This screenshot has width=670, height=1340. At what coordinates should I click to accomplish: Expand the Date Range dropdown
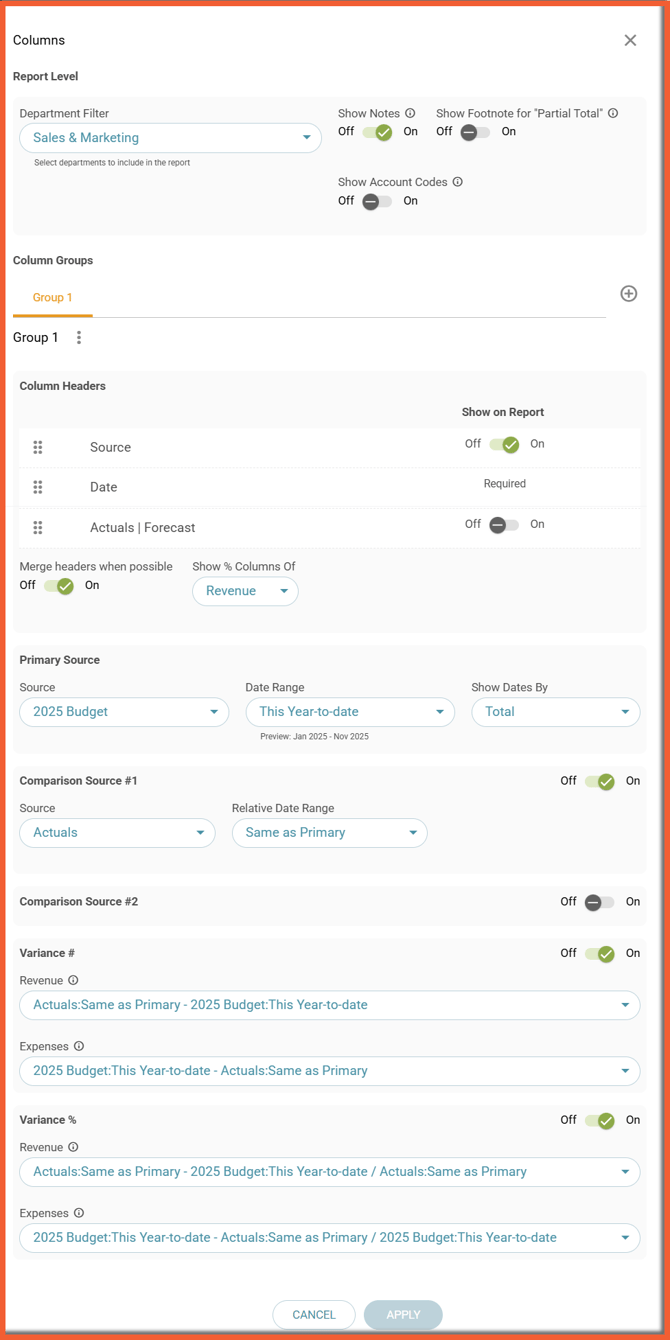pos(350,712)
